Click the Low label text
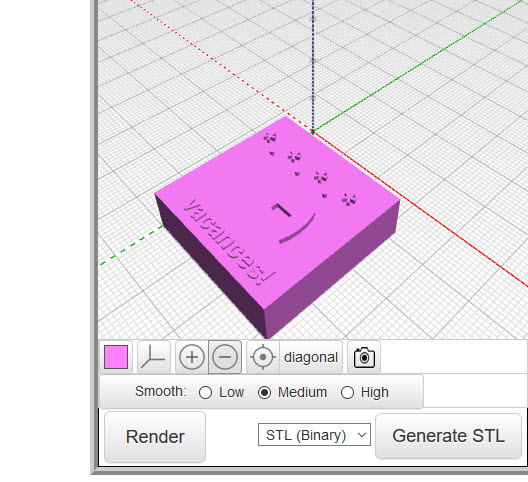Screen dimensions: 528x482 click(x=231, y=392)
